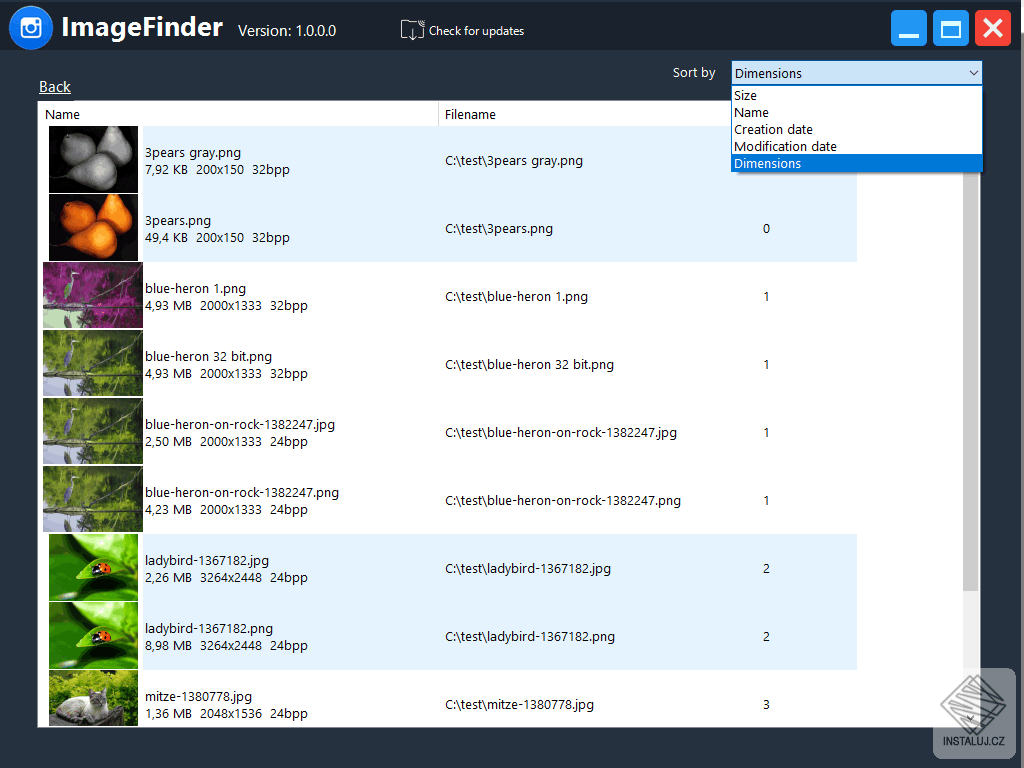Click path 'C:\test\blue-heron 1.png'

coord(517,296)
